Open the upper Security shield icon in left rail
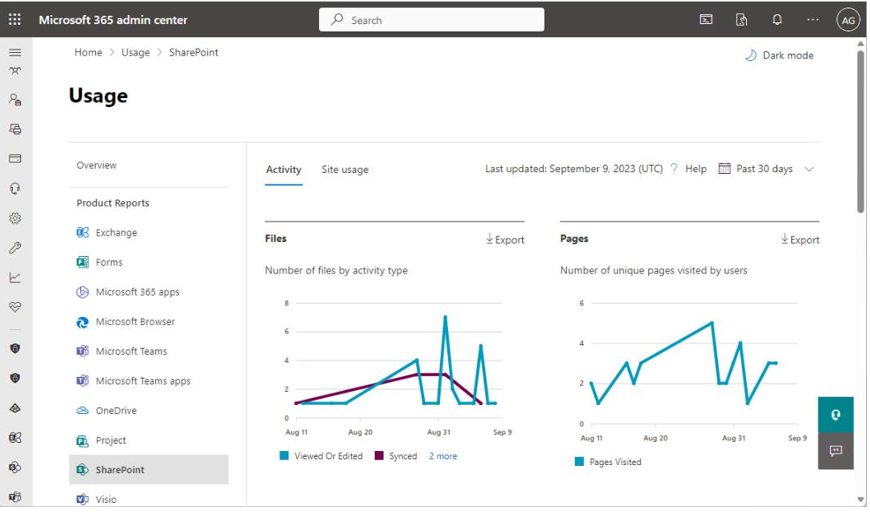Screen dimensions: 870x512 click(15, 348)
